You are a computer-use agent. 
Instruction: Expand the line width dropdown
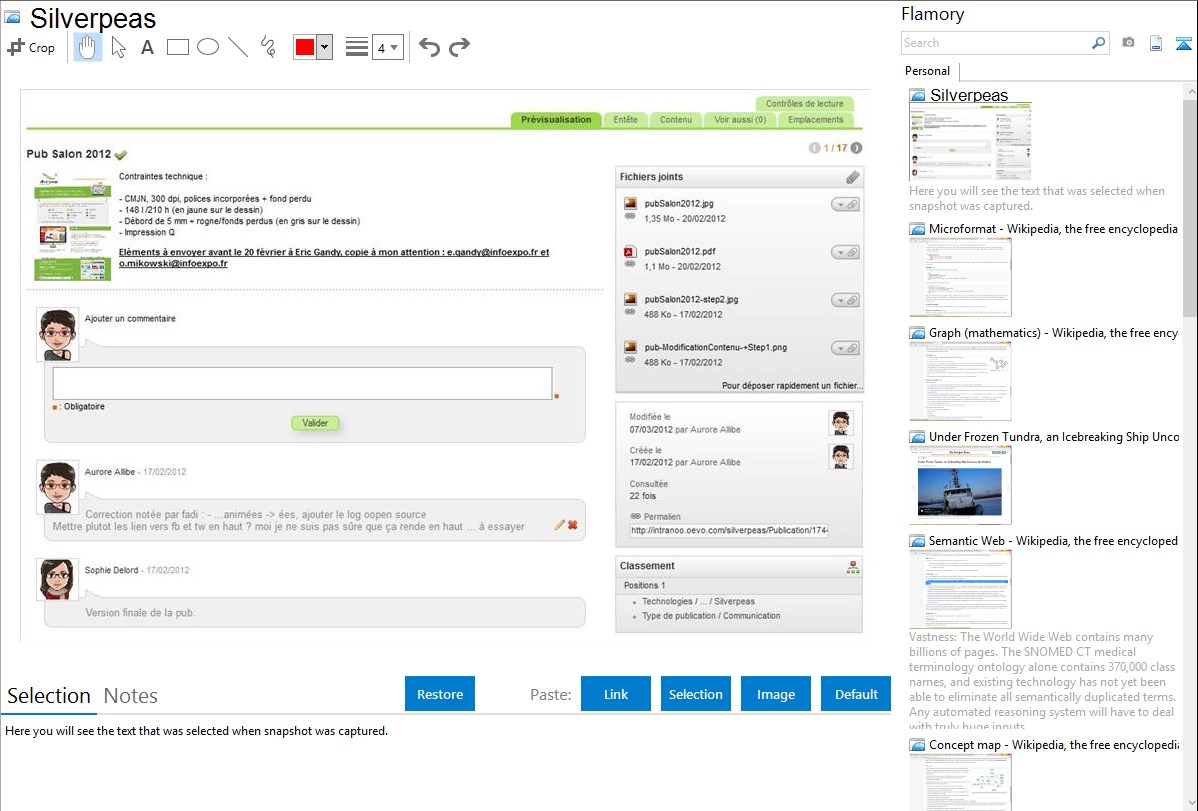[x=388, y=47]
